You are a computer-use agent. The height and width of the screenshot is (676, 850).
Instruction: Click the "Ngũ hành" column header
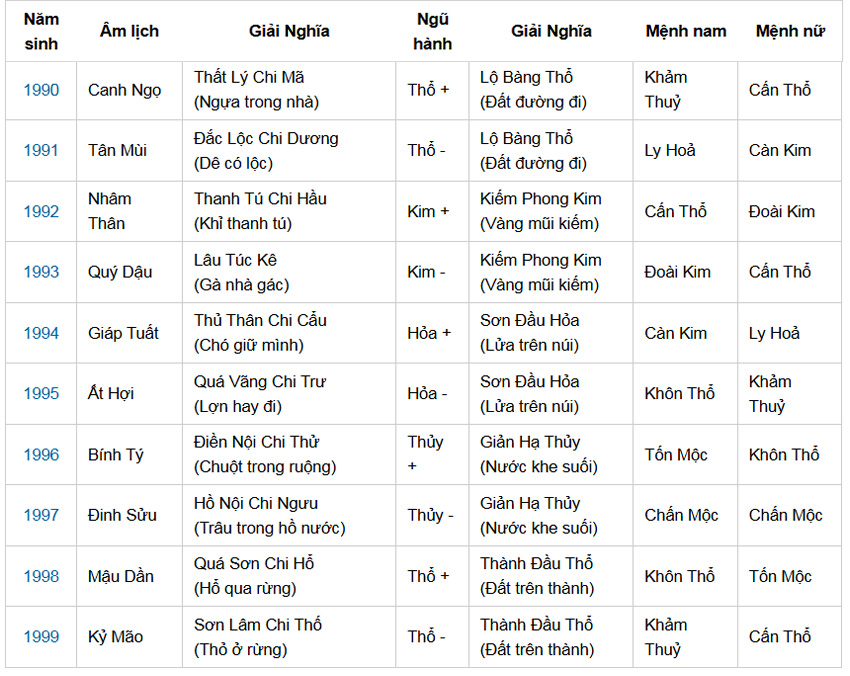432,32
